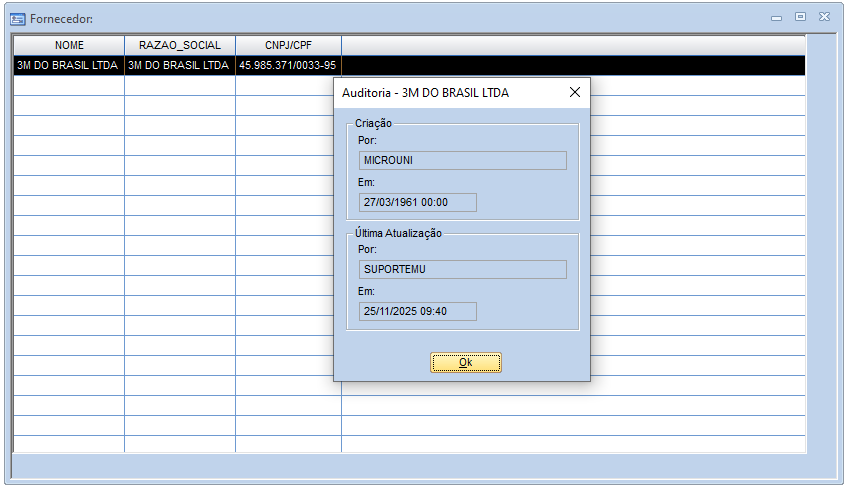Click the NOME column header

click(69, 45)
